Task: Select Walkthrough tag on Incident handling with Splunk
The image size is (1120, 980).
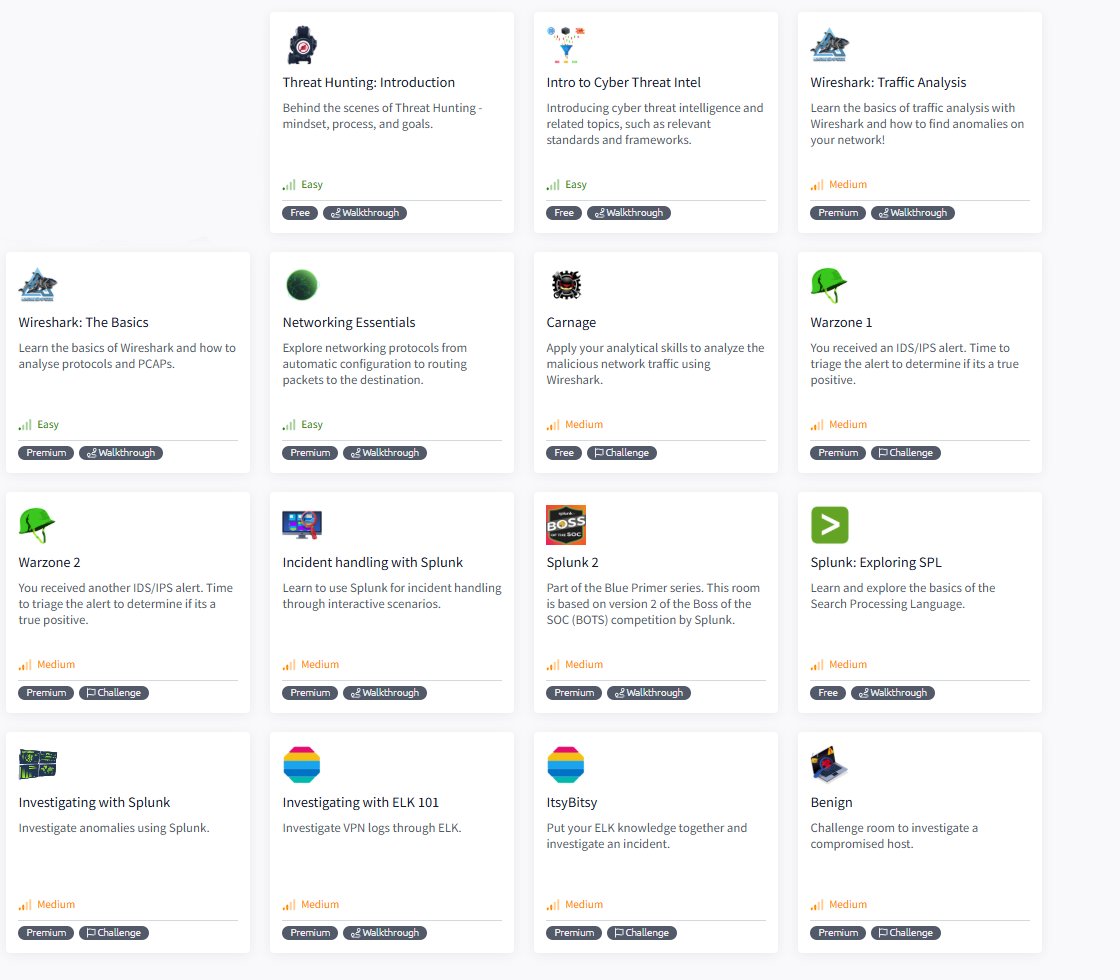Action: [x=385, y=693]
